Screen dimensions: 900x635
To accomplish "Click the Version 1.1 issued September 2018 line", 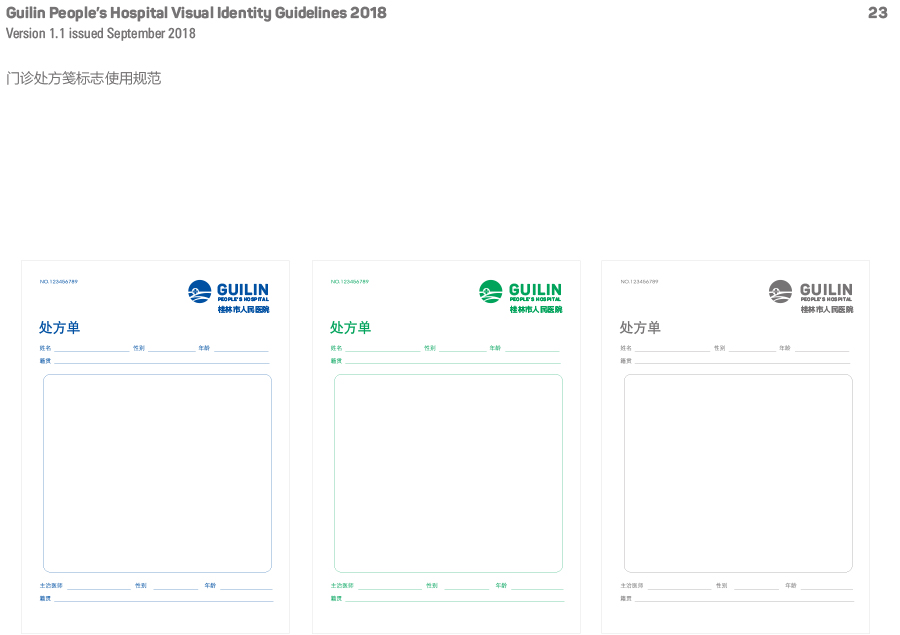I will tap(101, 34).
